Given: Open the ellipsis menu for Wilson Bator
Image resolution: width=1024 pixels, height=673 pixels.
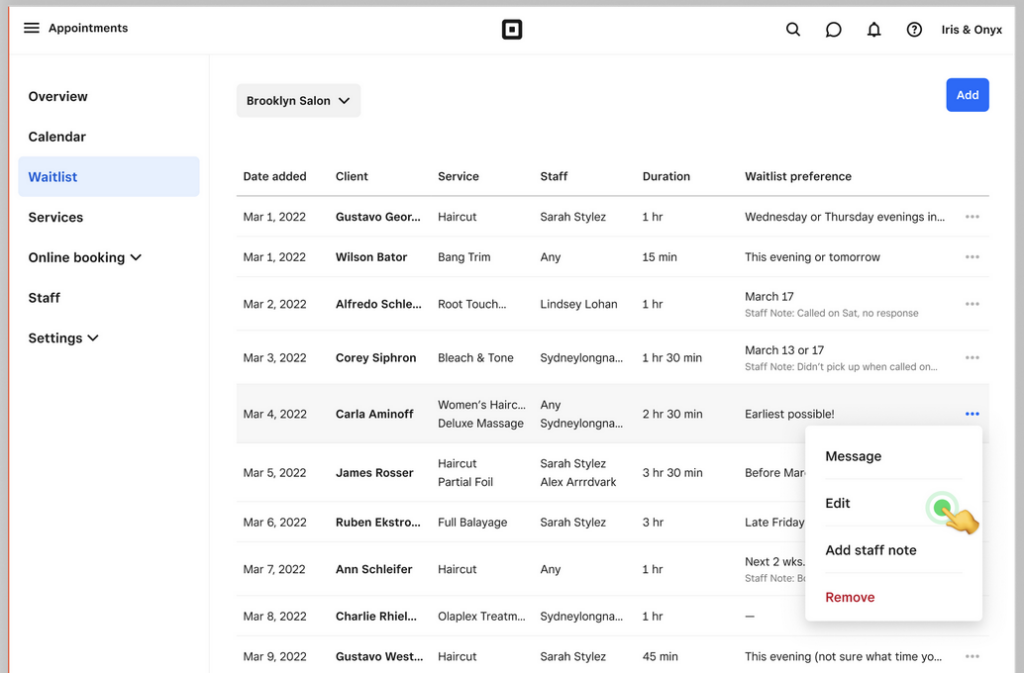Looking at the screenshot, I should pyautogui.click(x=972, y=257).
